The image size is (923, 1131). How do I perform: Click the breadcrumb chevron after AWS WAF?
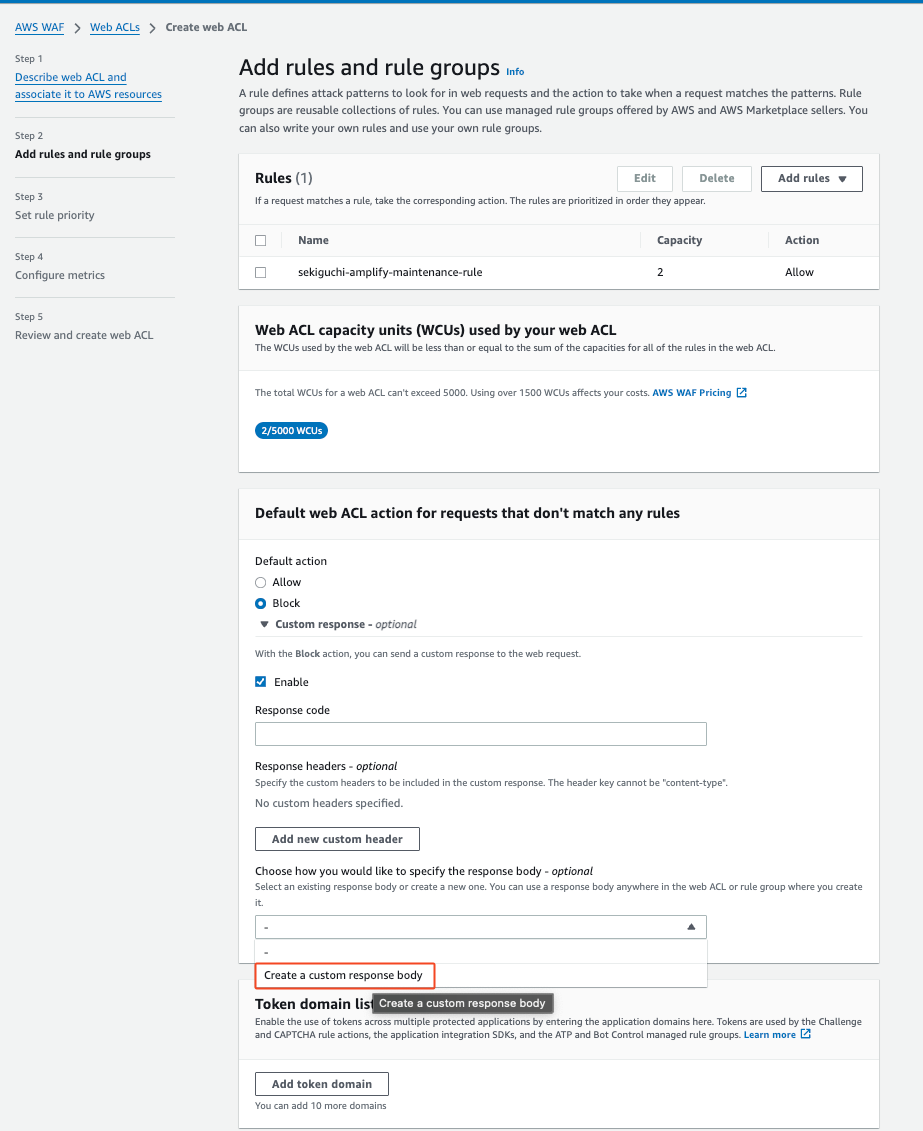[77, 28]
